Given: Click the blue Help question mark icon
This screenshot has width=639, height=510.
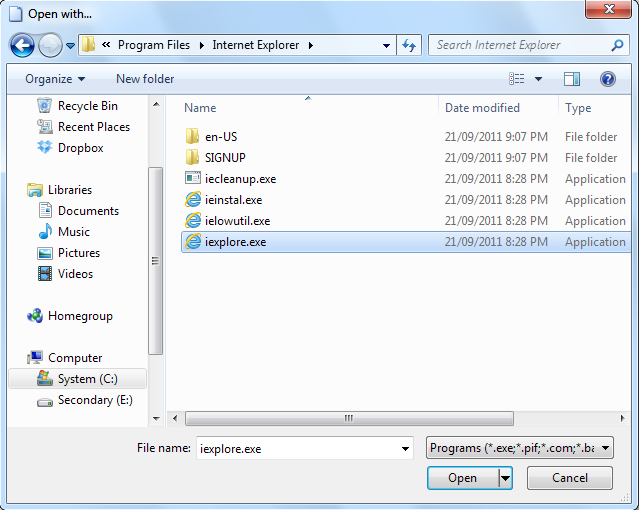Looking at the screenshot, I should (x=607, y=79).
